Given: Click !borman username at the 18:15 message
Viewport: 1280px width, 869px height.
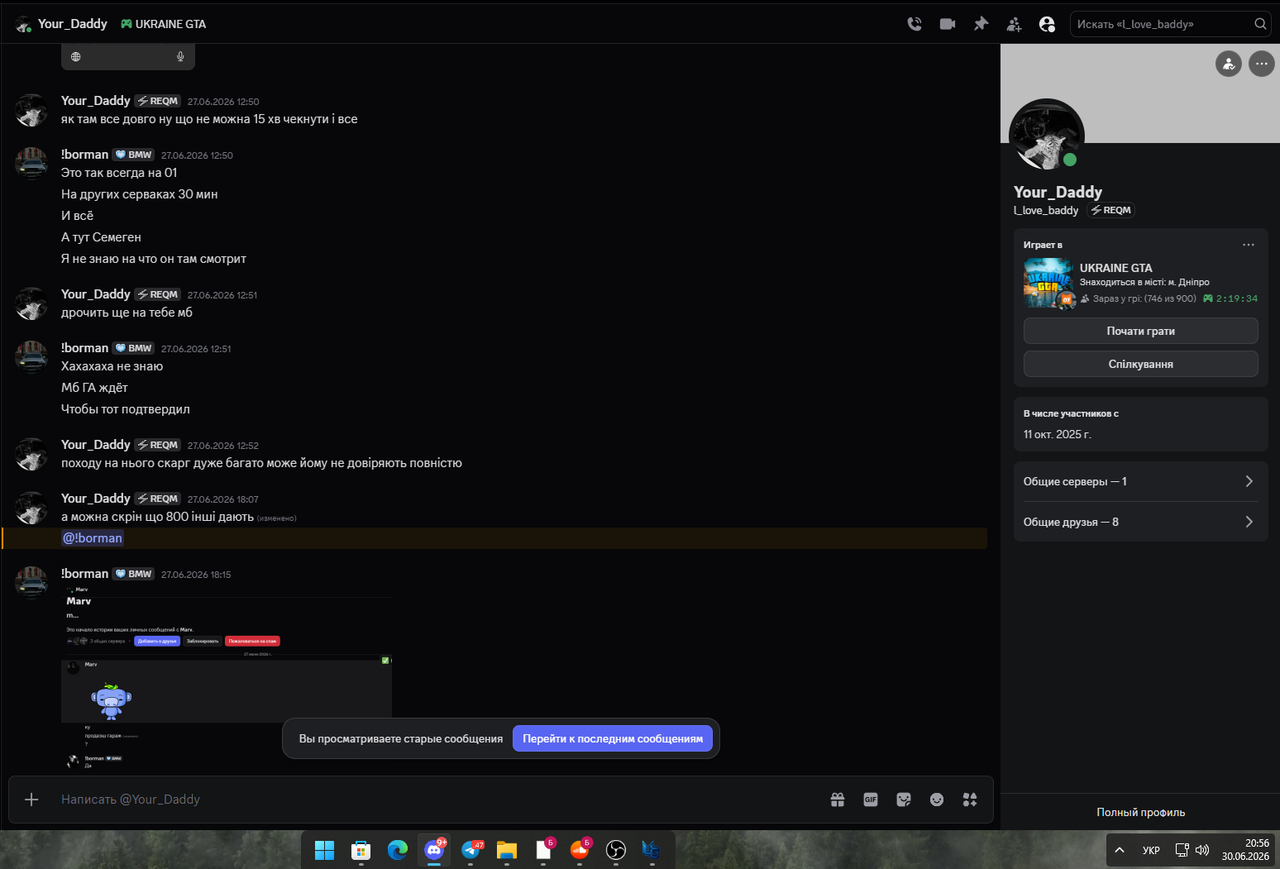Looking at the screenshot, I should coord(84,574).
